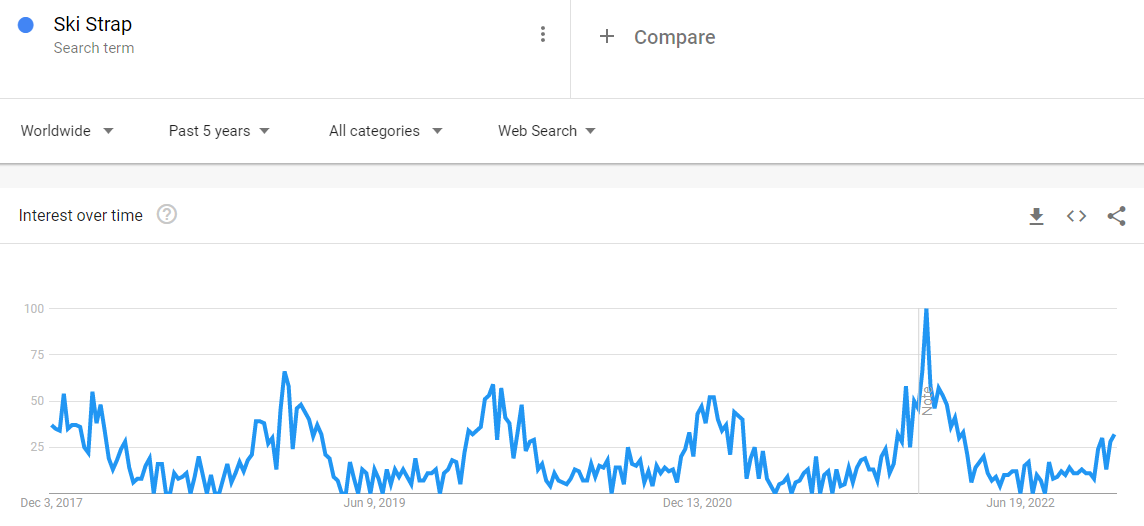The width and height of the screenshot is (1144, 526).
Task: Click the plus icon beside Compare
Action: (x=606, y=37)
